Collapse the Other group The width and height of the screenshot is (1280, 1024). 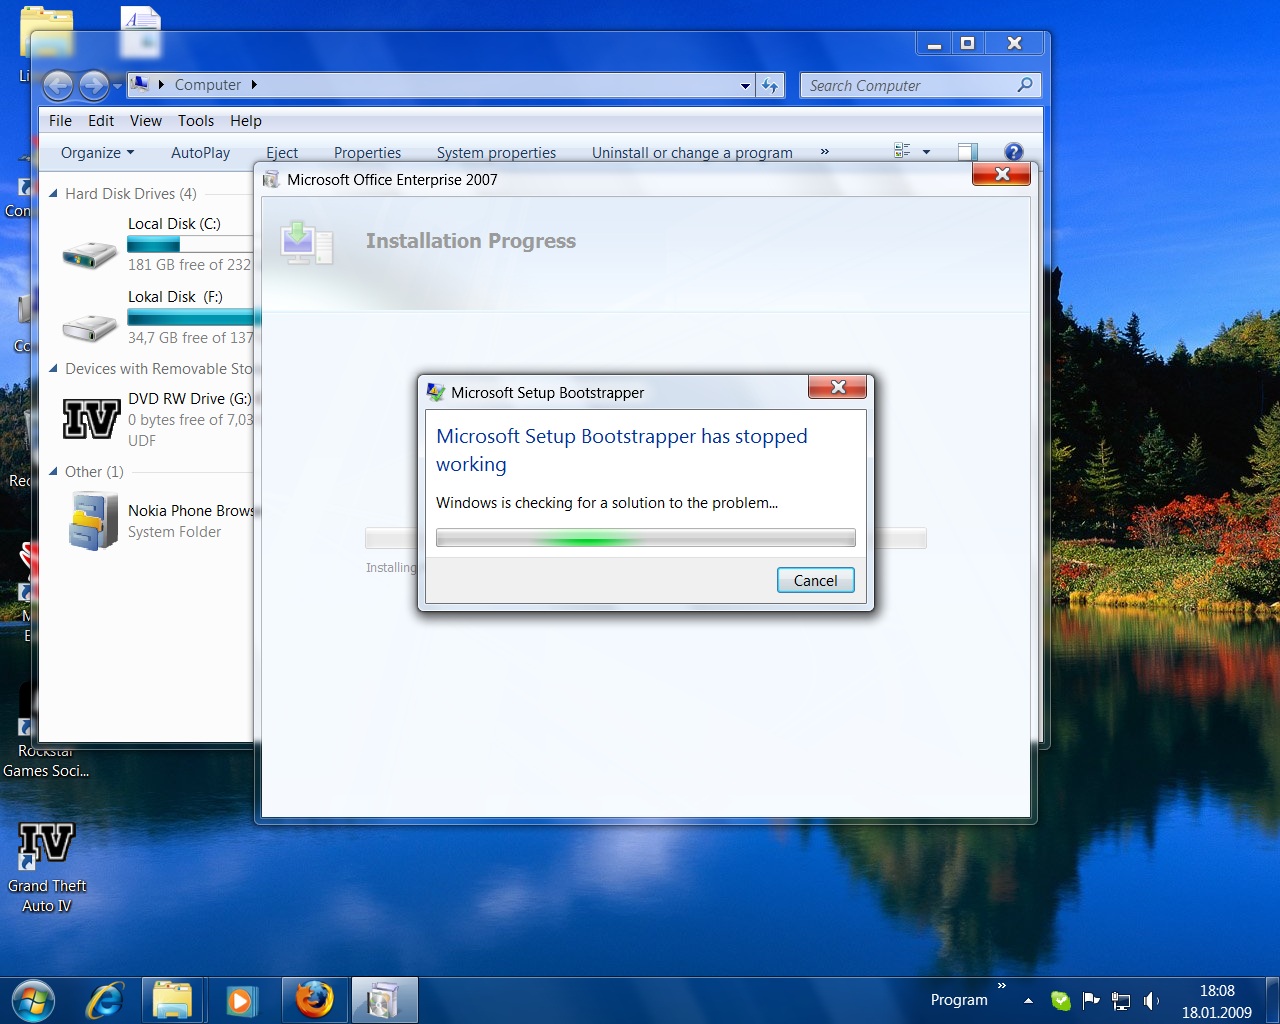(x=53, y=472)
